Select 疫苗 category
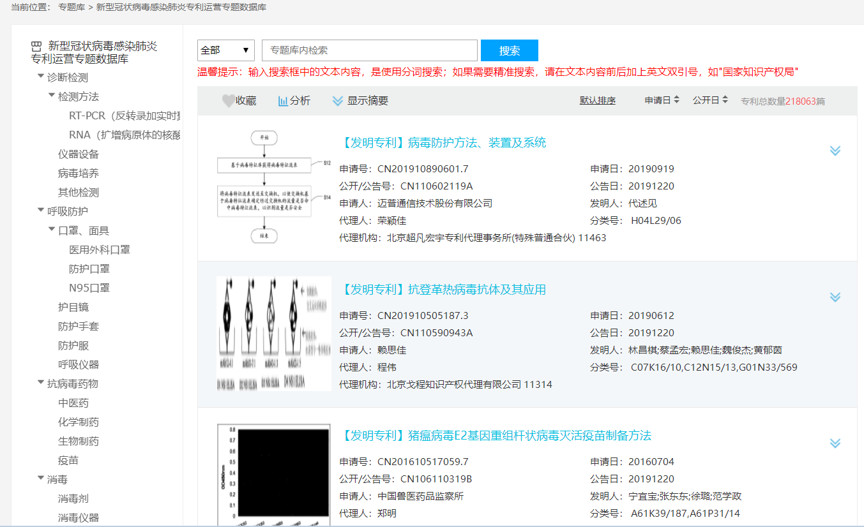 point(68,460)
